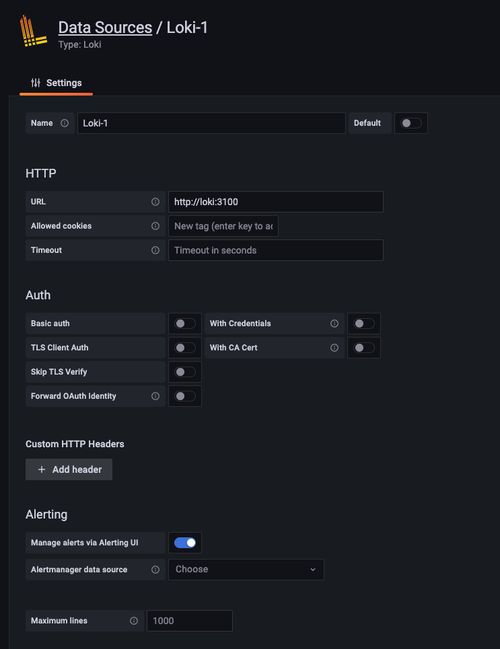Viewport: 500px width, 649px height.
Task: Disable Manage alerts via Alerting UI
Action: coord(185,543)
